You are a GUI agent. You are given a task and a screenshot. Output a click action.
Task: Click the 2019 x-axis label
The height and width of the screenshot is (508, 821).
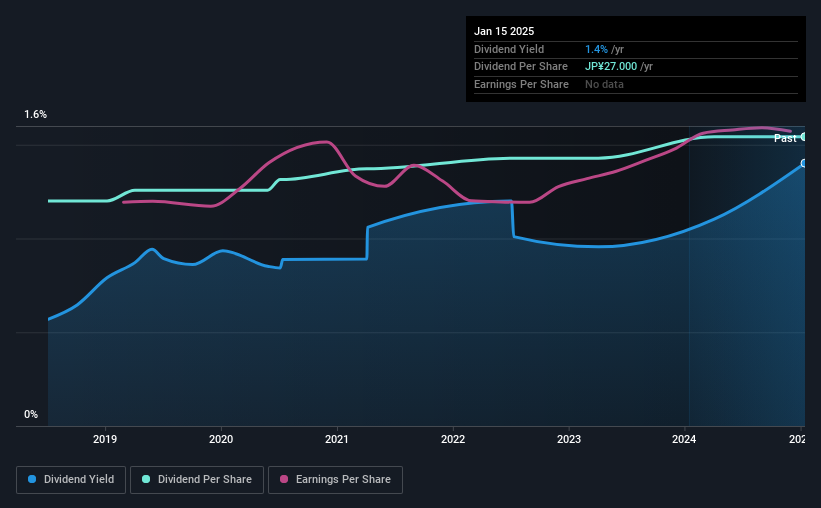[x=105, y=439]
